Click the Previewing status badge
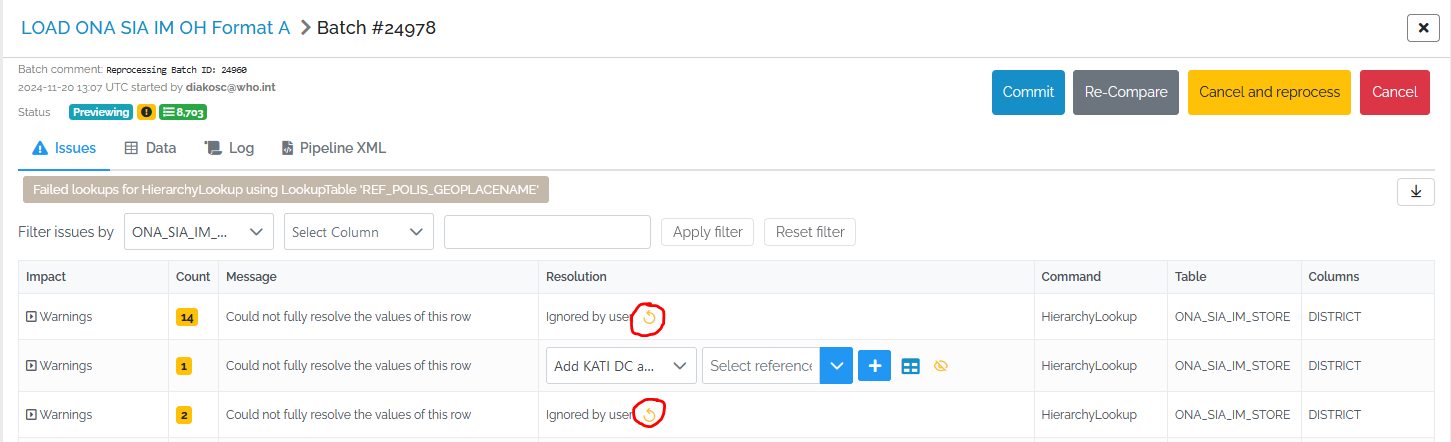 click(x=101, y=112)
